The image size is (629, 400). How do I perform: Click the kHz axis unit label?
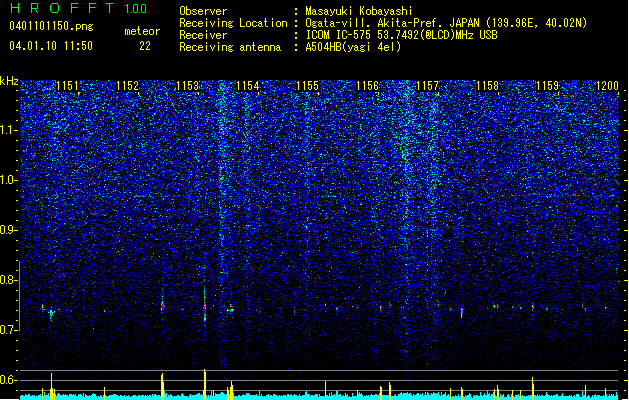pyautogui.click(x=9, y=81)
